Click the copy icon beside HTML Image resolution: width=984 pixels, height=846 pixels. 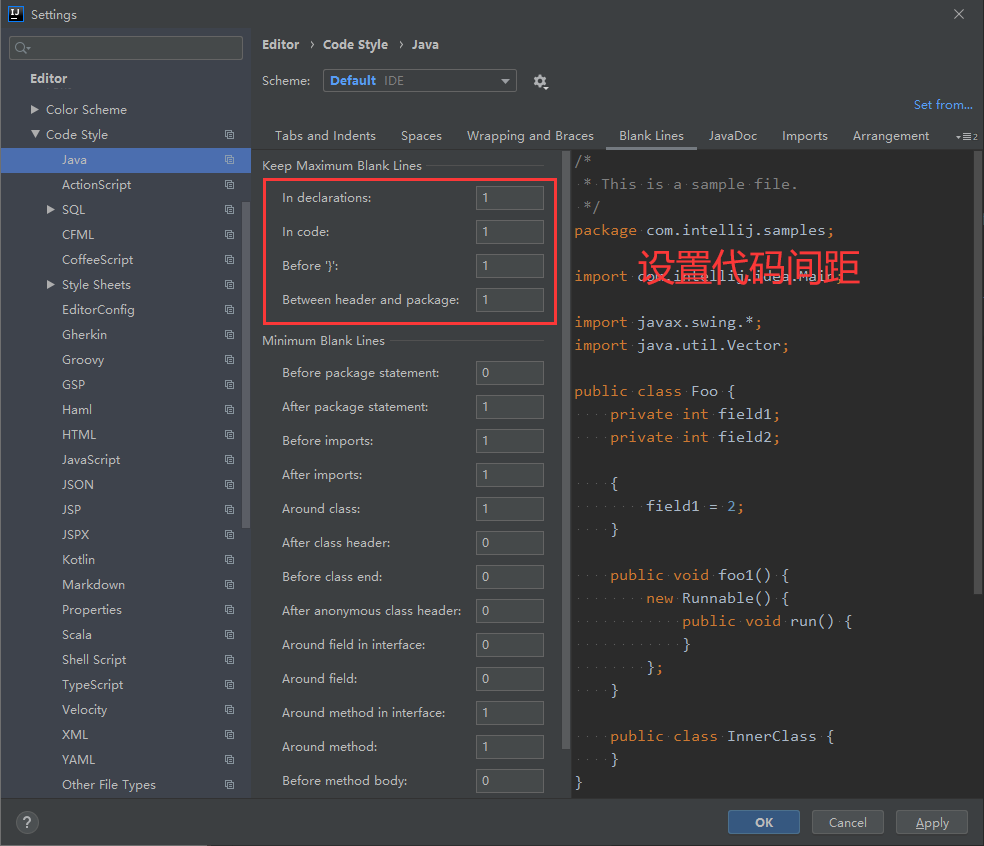pyautogui.click(x=230, y=435)
